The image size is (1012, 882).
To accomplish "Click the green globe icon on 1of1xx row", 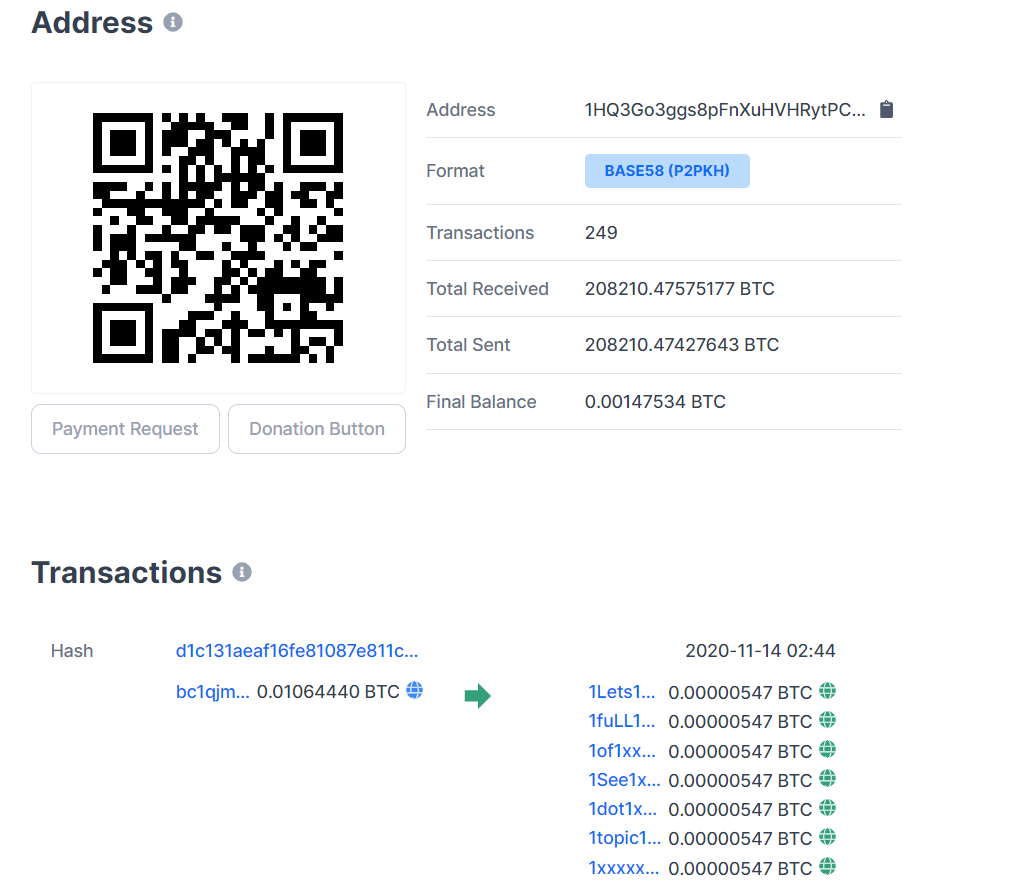I will pos(827,750).
